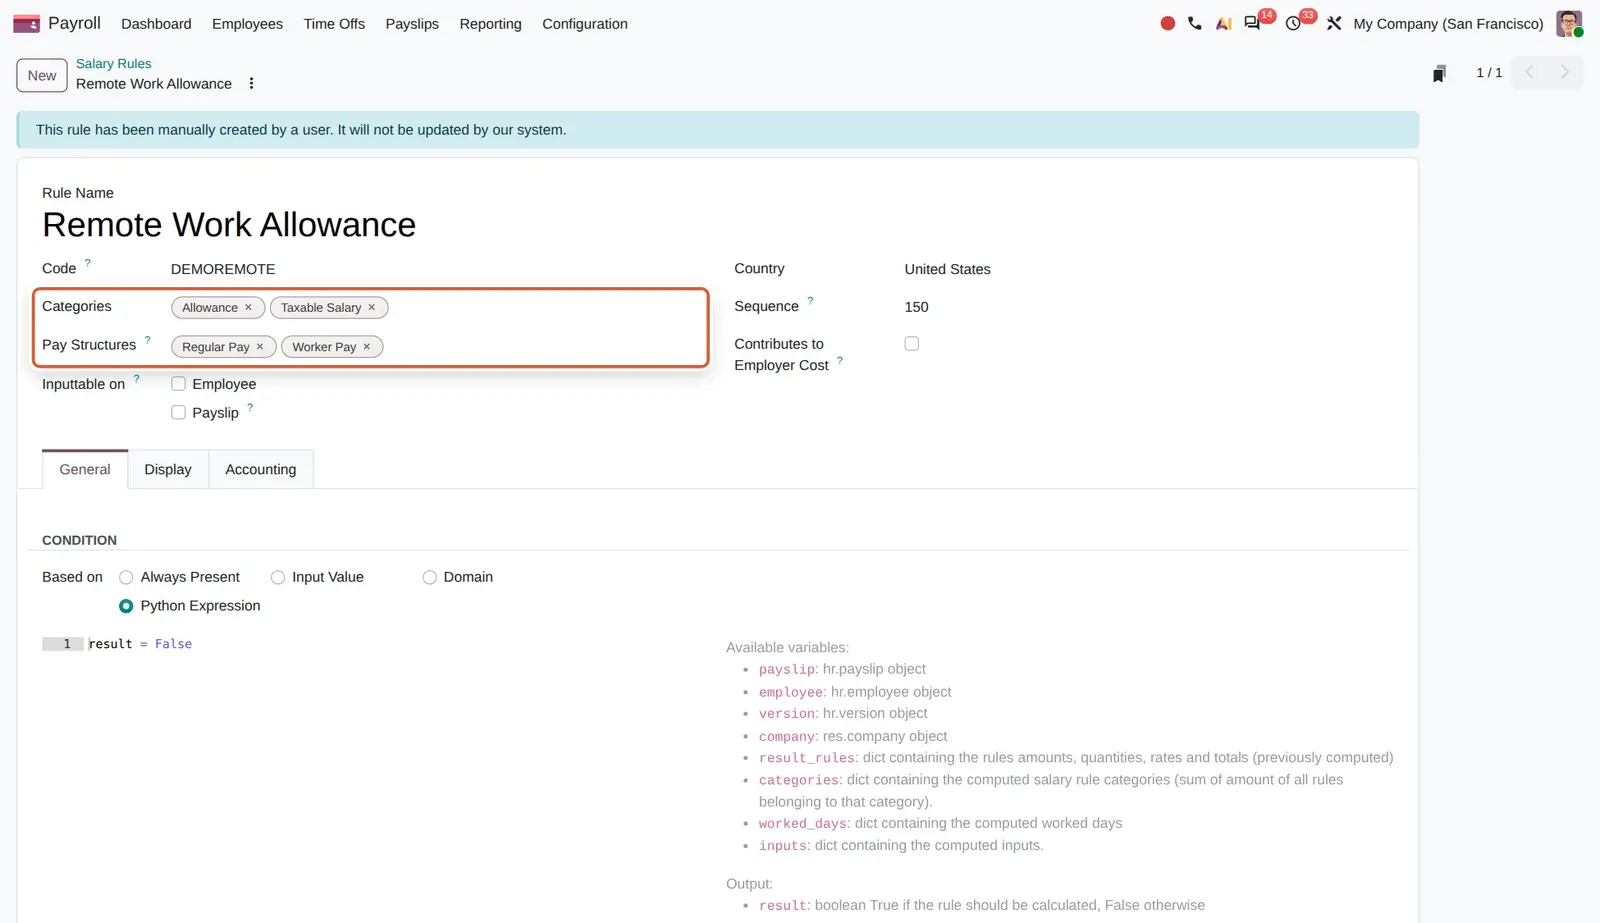Viewport: 1600px width, 923px height.
Task: Select the Domain condition option
Action: click(429, 577)
